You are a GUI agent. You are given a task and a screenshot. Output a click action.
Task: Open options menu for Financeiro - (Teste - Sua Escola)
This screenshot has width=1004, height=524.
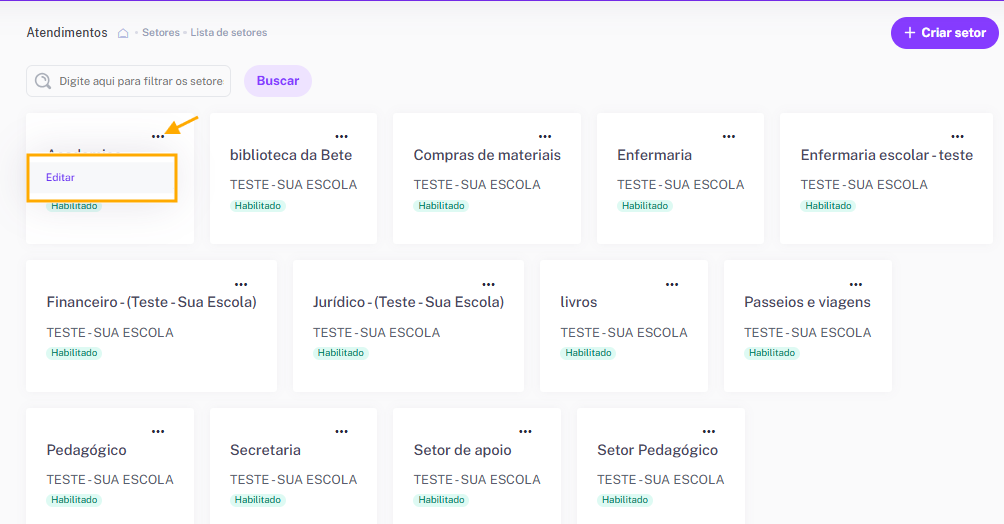click(x=241, y=284)
